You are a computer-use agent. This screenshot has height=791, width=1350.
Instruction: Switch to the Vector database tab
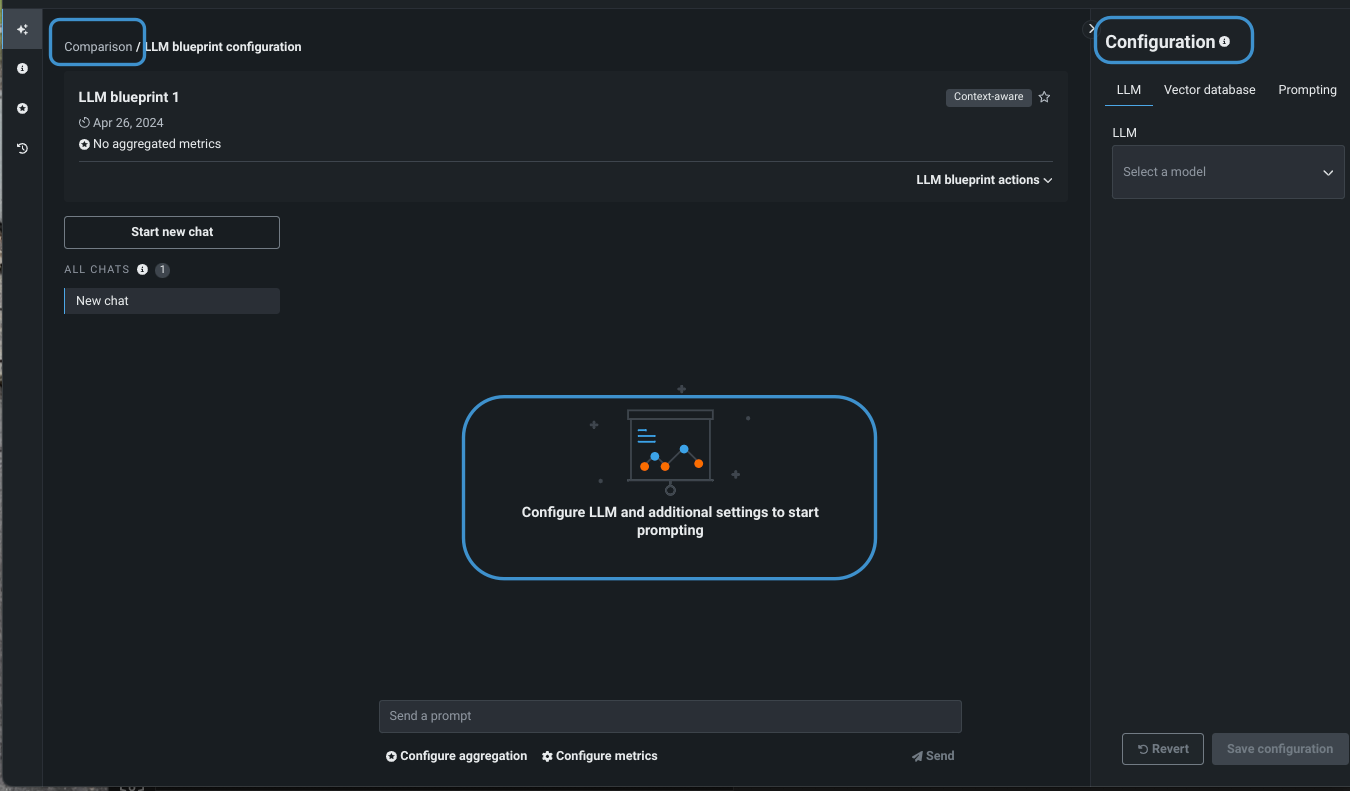(1209, 90)
